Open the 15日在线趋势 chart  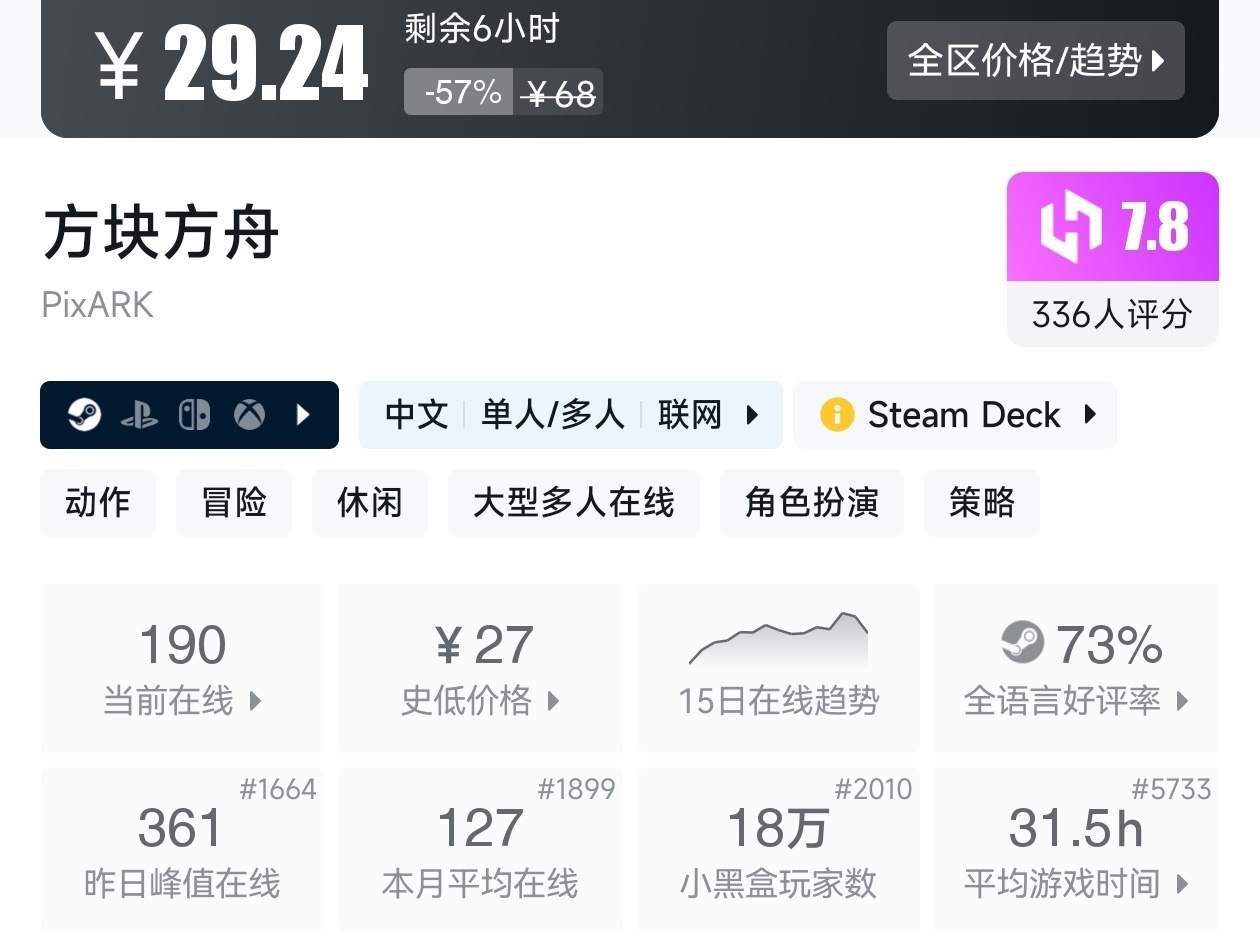[778, 668]
